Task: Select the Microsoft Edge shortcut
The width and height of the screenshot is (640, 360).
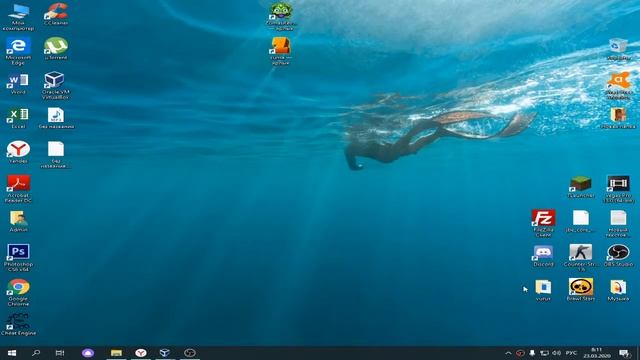Action: [18, 51]
